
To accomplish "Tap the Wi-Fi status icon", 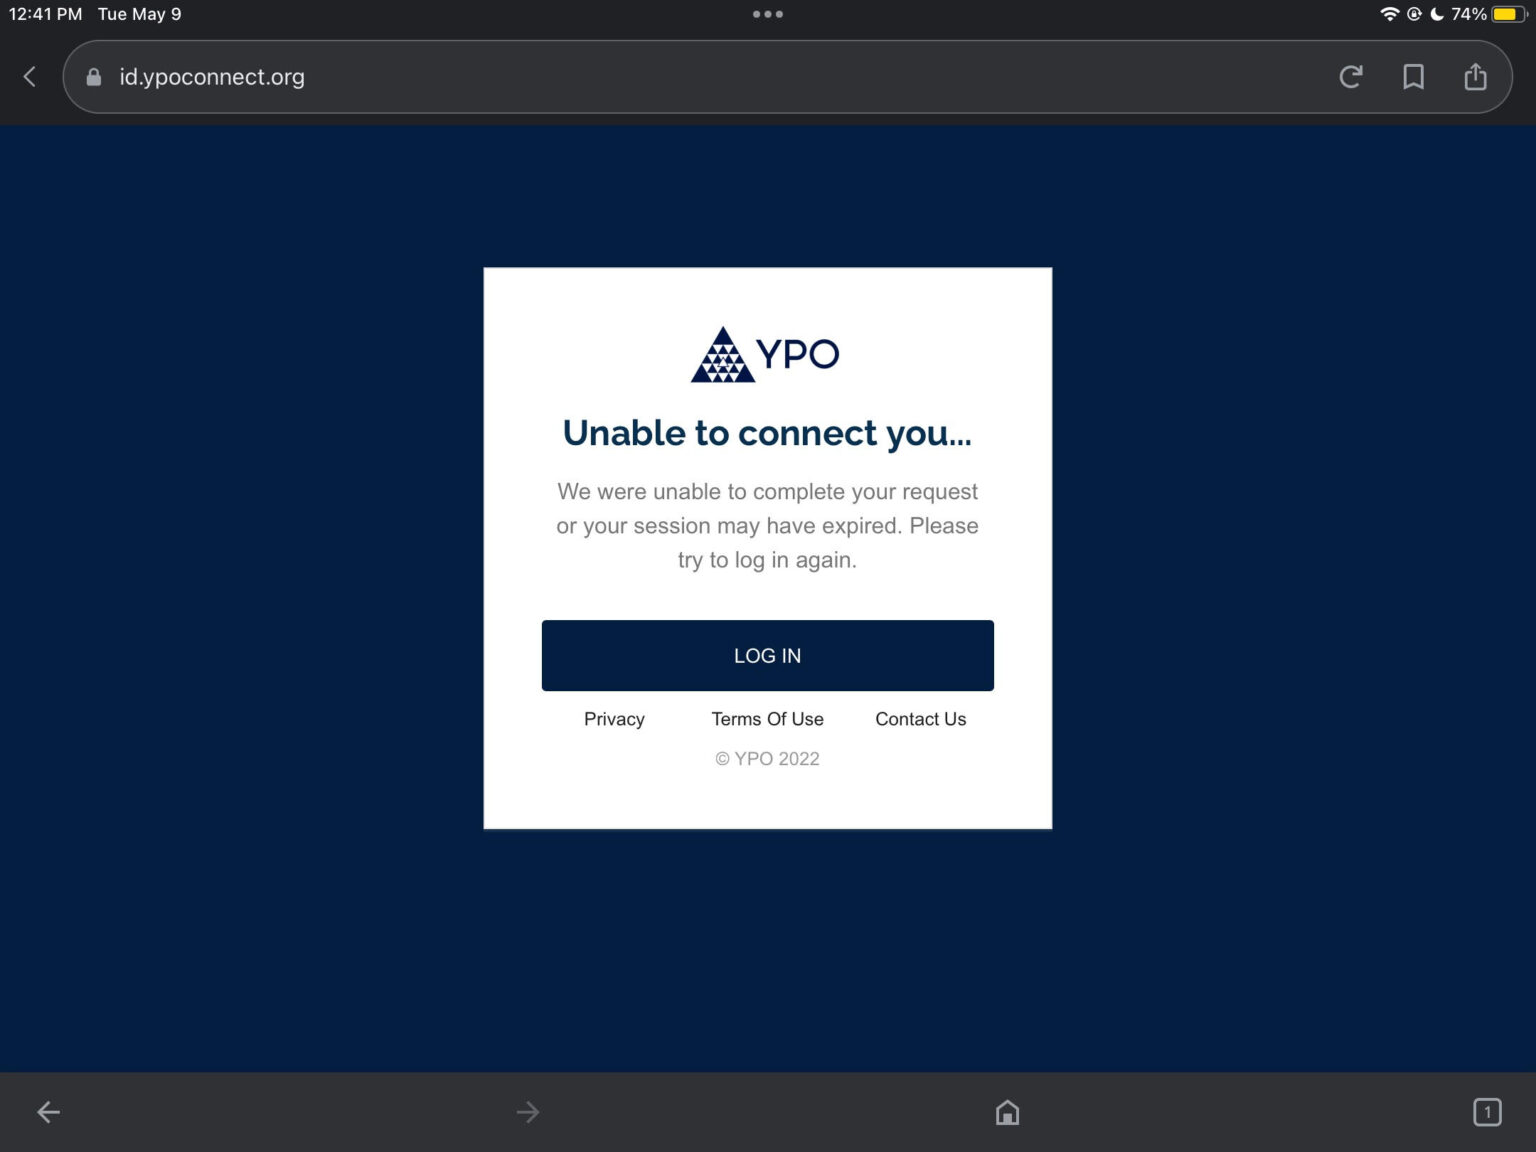I will (1390, 14).
